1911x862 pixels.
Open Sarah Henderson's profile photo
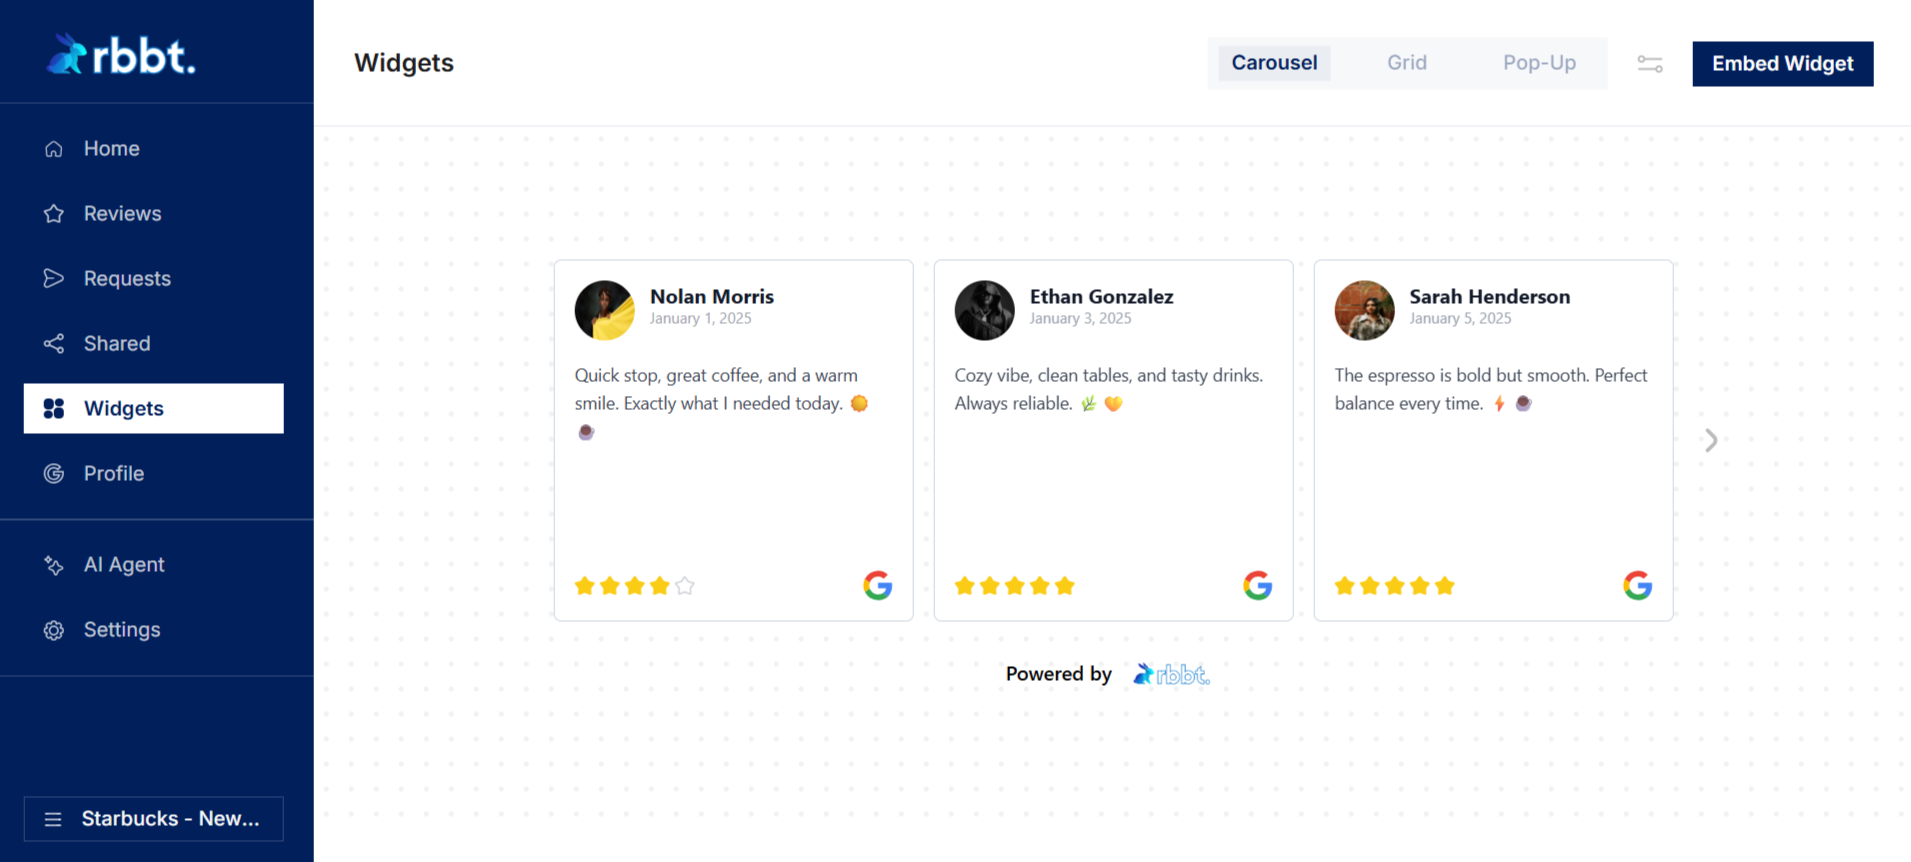pos(1364,310)
